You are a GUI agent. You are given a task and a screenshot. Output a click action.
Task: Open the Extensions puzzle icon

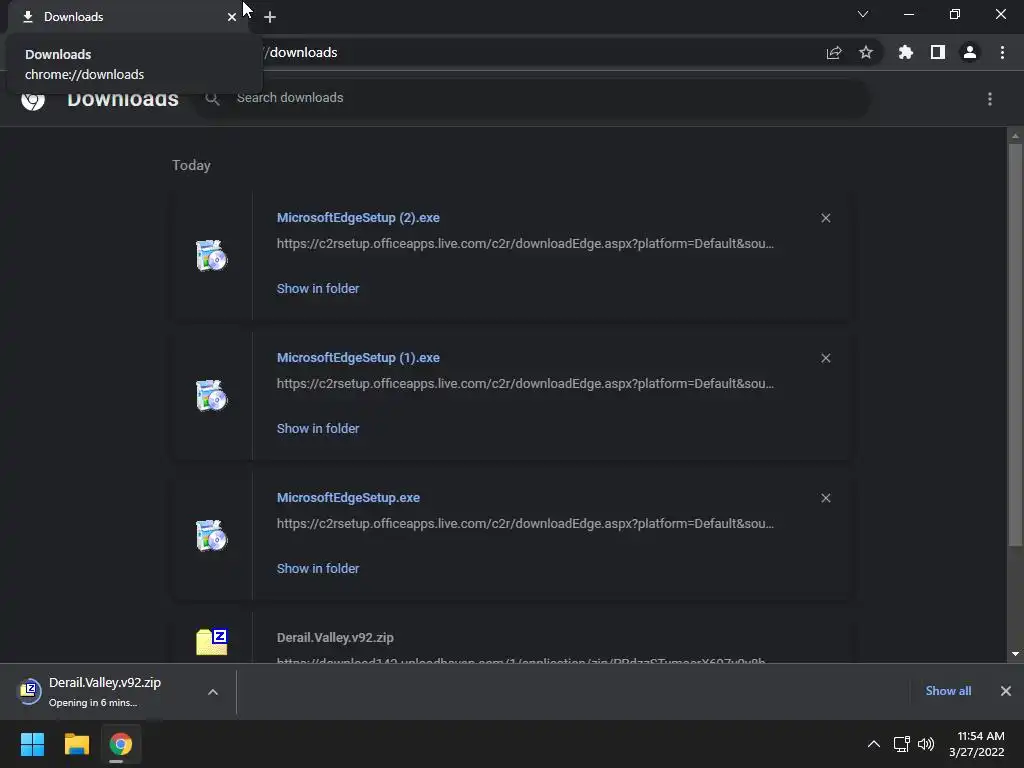tap(906, 52)
